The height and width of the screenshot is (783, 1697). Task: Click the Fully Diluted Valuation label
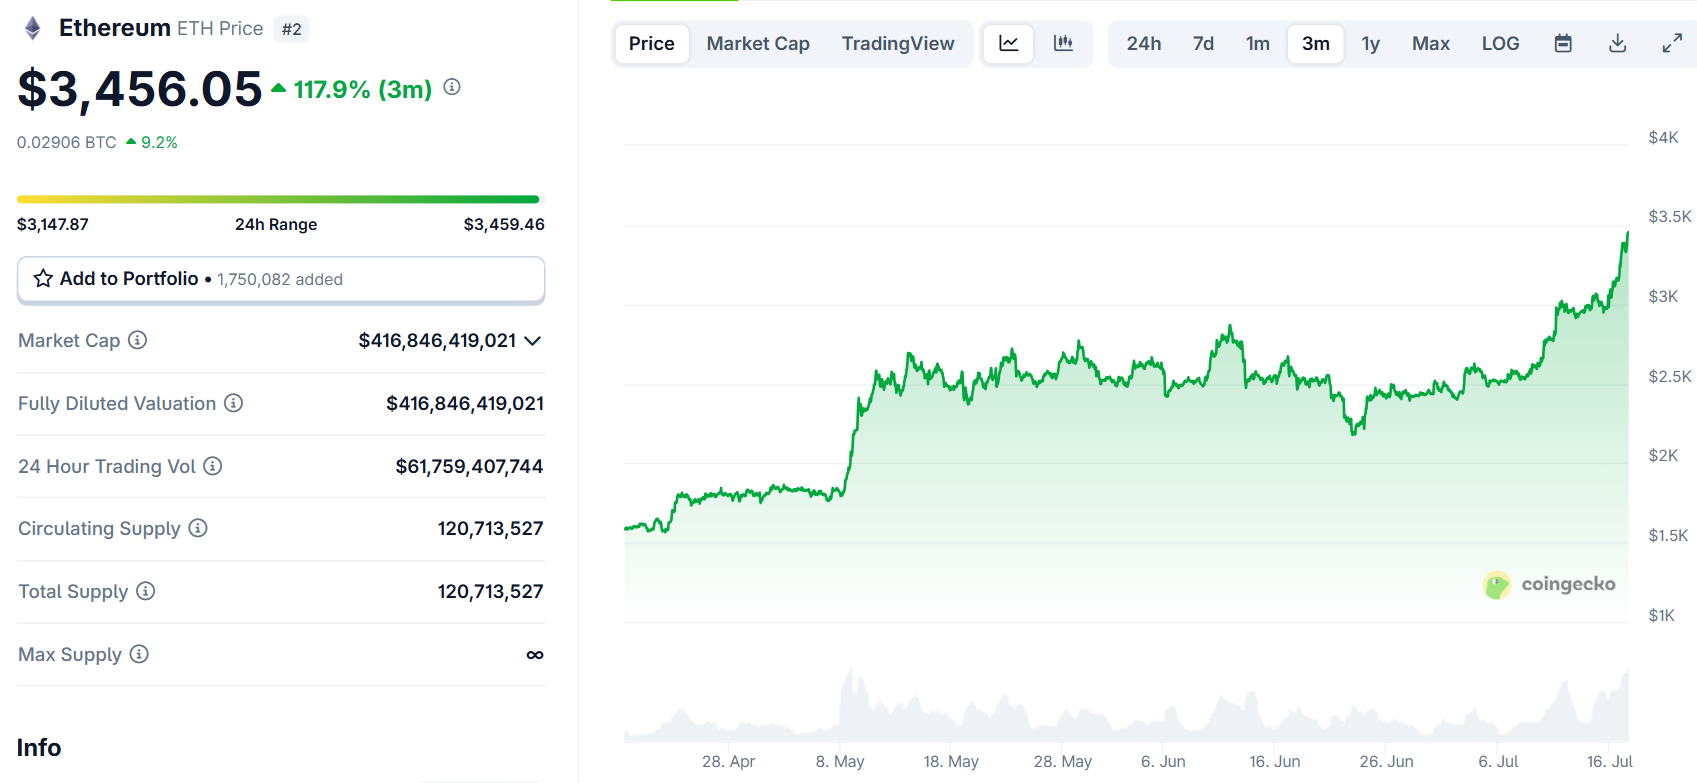[x=117, y=403]
